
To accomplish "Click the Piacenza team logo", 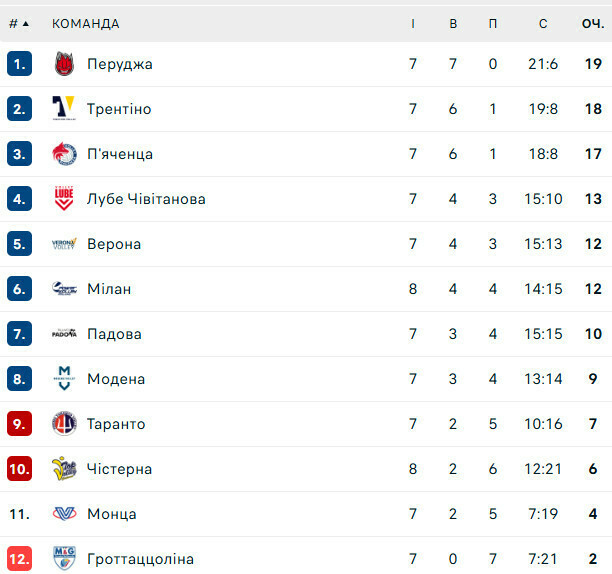I will coord(64,154).
